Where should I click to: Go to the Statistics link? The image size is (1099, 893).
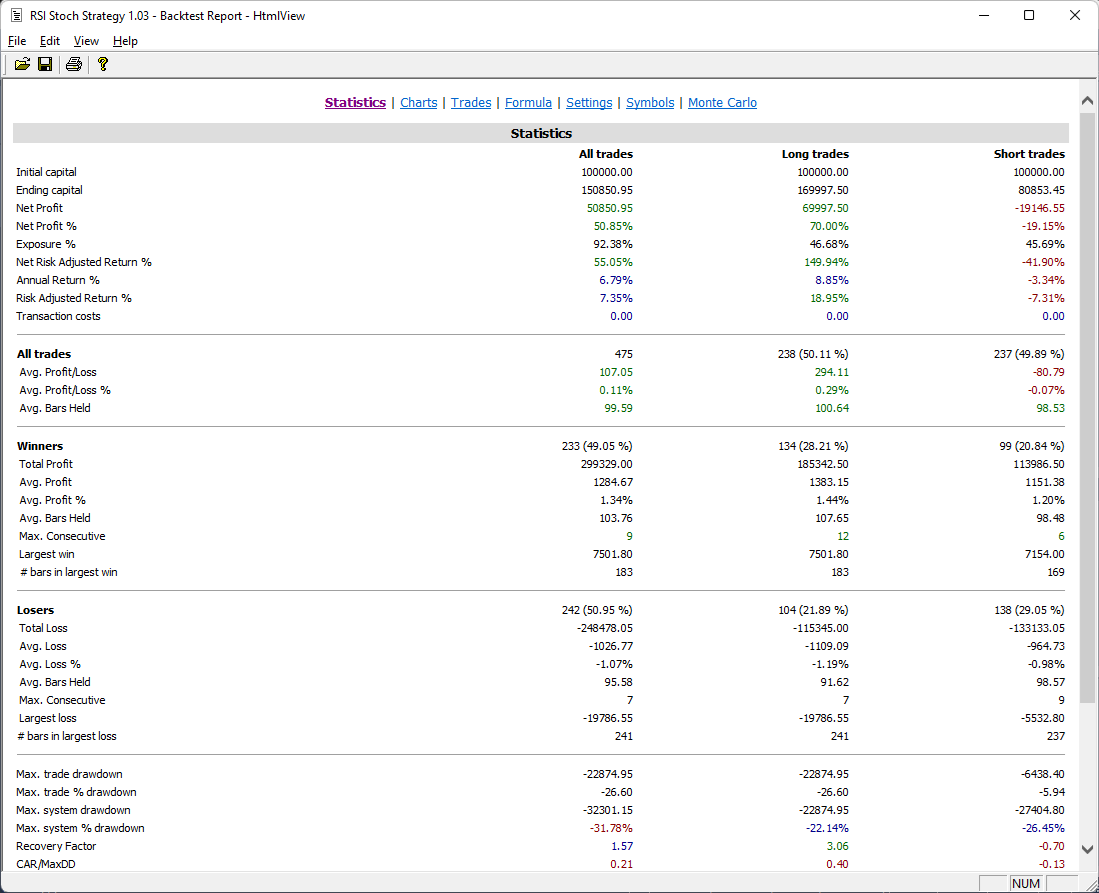click(x=355, y=102)
